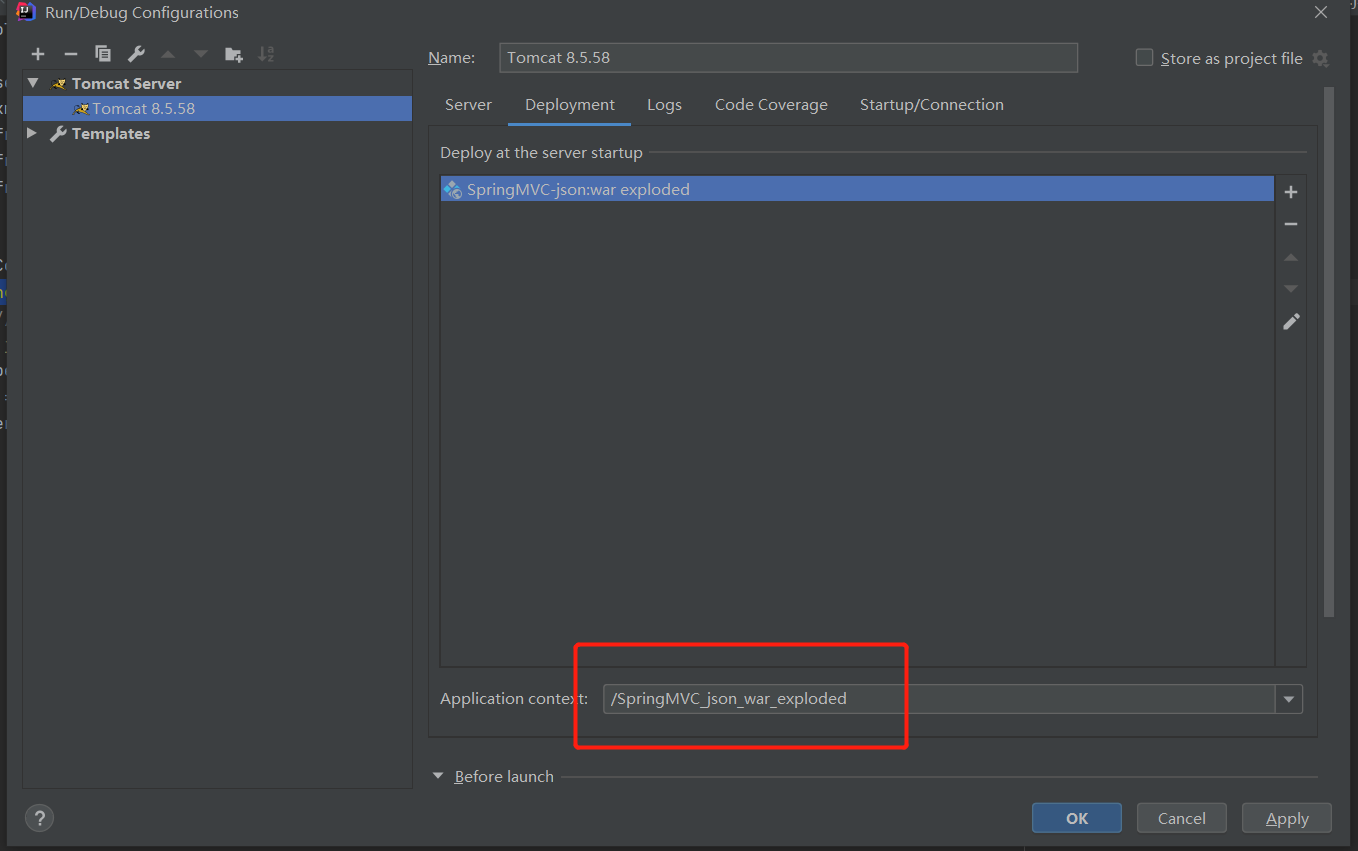Image resolution: width=1358 pixels, height=851 pixels.
Task: Click the Application context text field
Action: click(x=939, y=699)
